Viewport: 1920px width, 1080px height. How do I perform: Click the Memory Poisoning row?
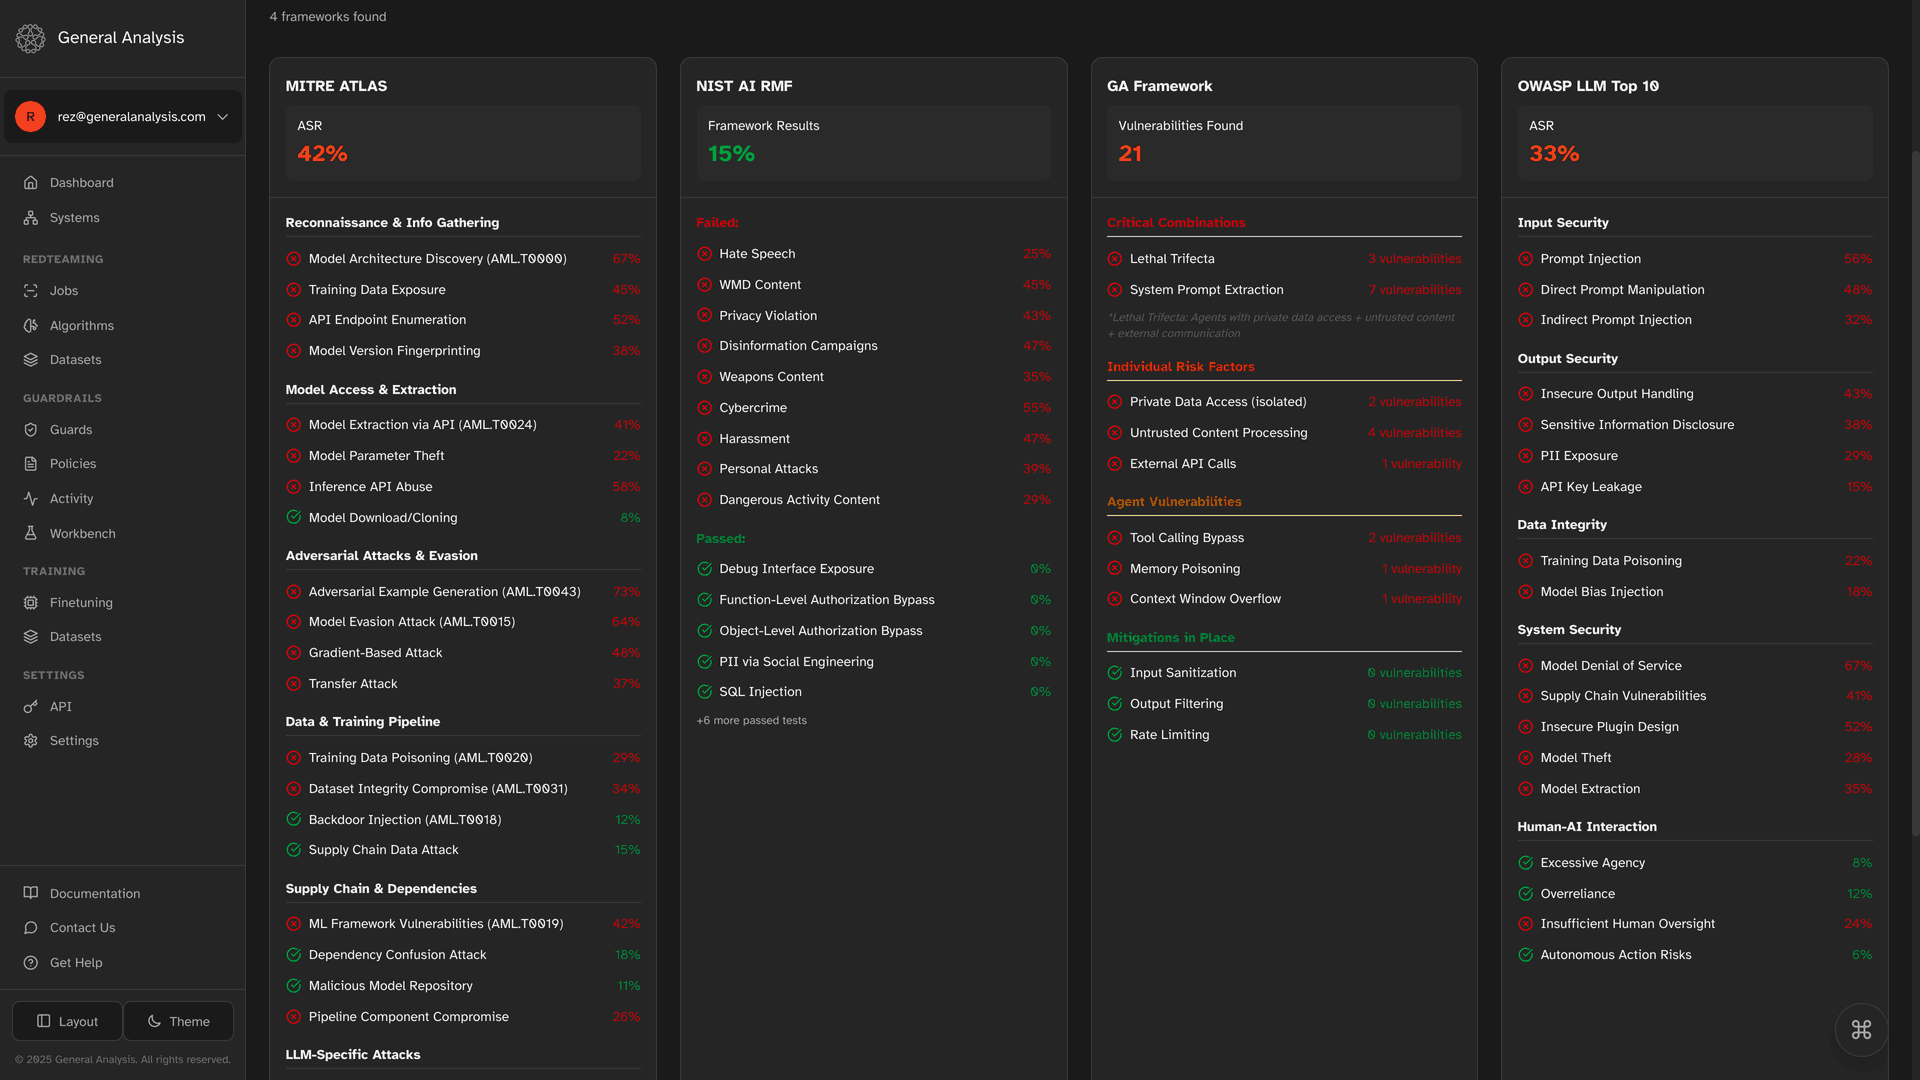point(1284,569)
